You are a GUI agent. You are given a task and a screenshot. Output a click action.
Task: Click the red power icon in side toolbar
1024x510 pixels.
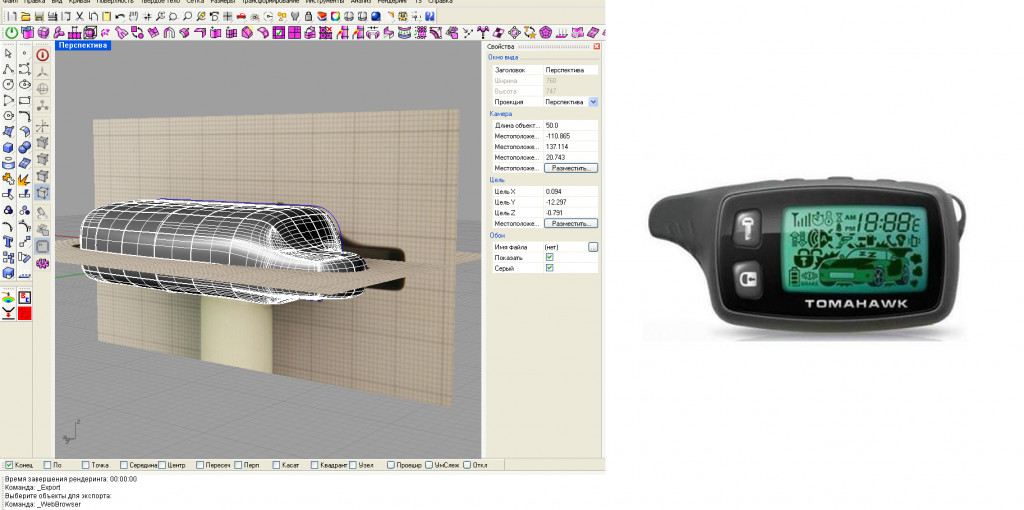(42, 54)
